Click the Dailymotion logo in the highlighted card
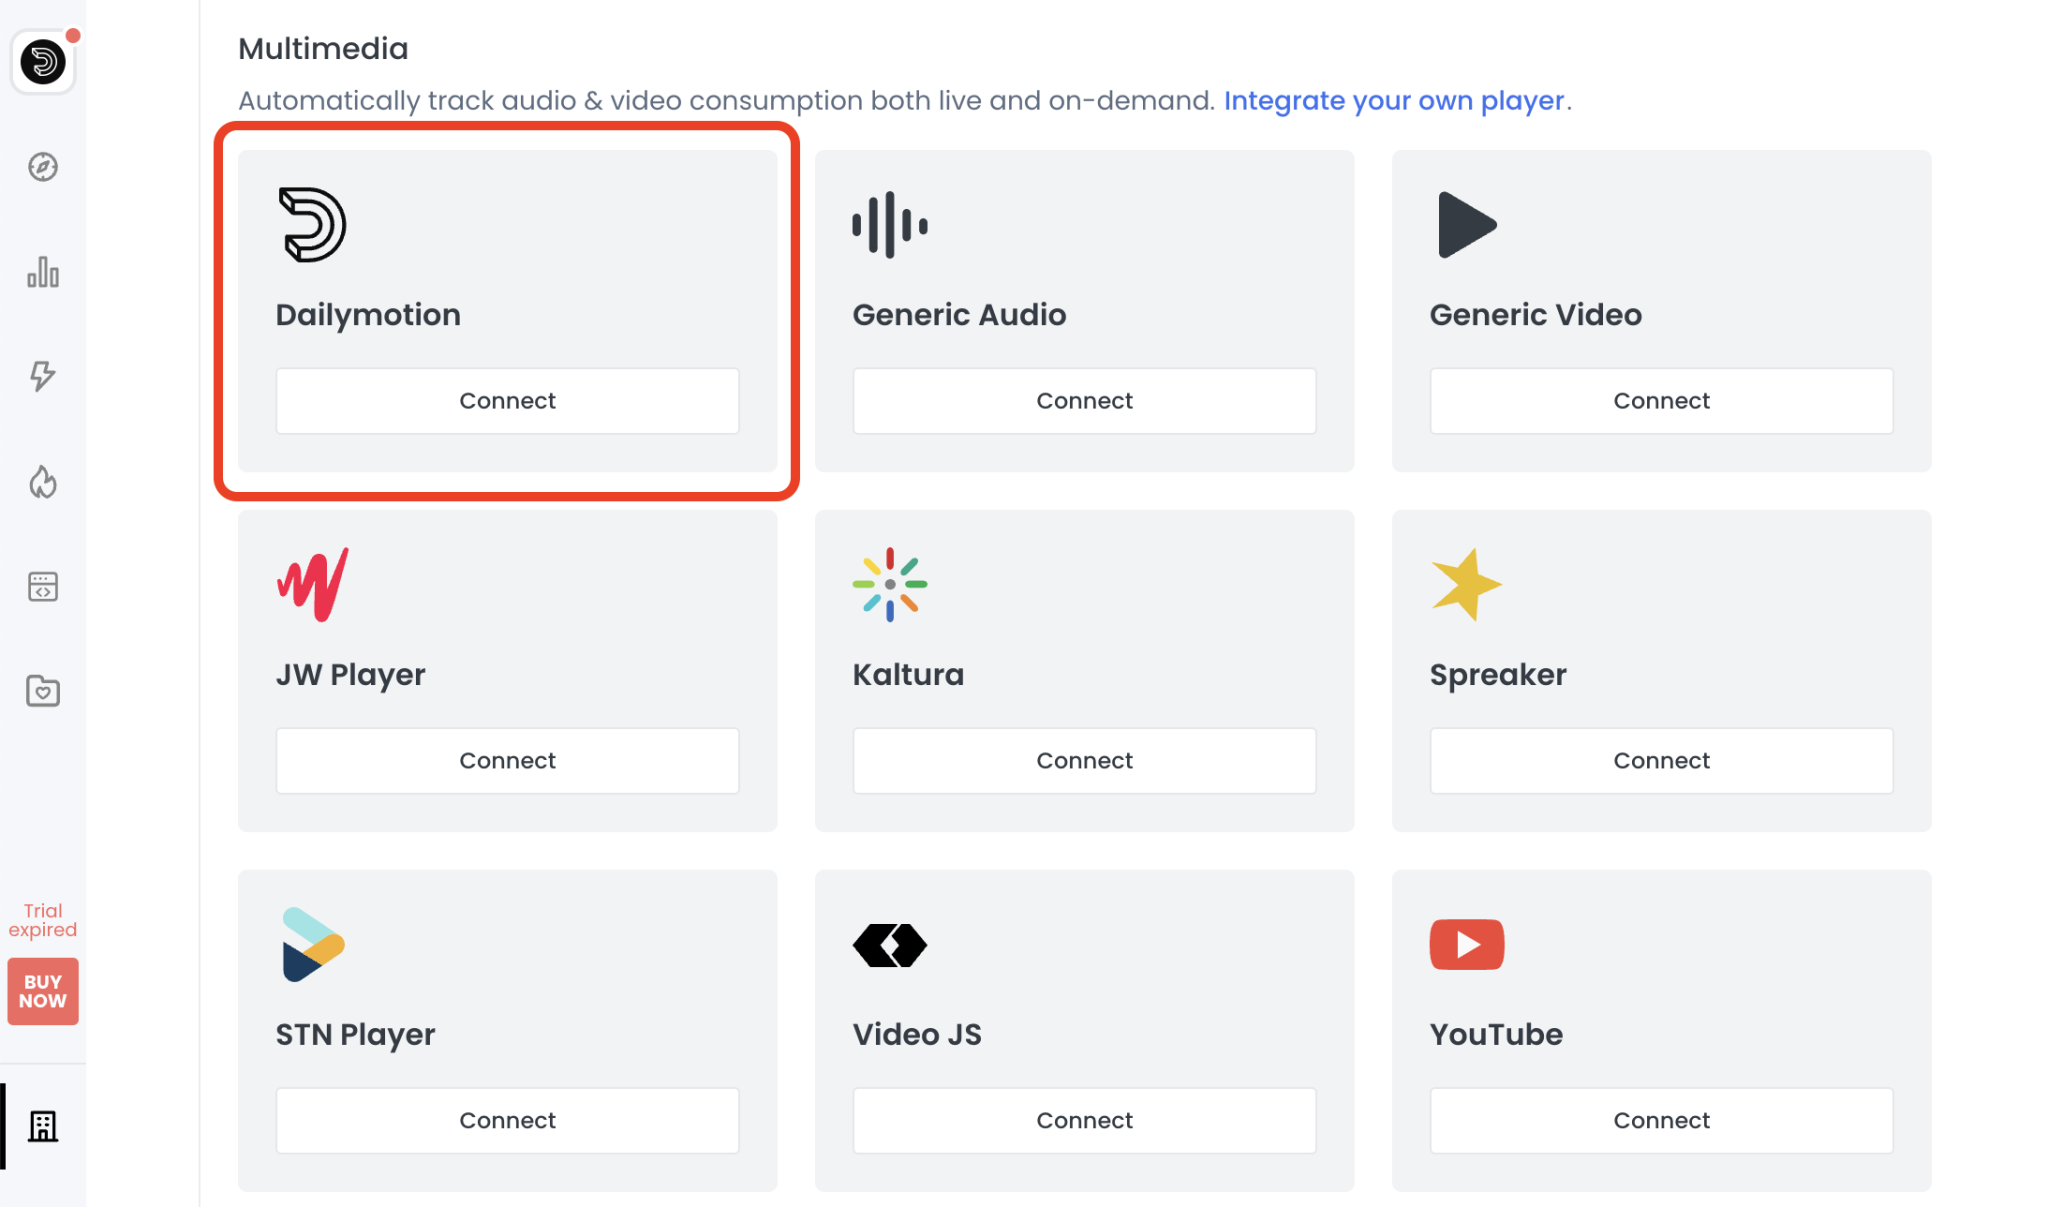 tap(312, 223)
